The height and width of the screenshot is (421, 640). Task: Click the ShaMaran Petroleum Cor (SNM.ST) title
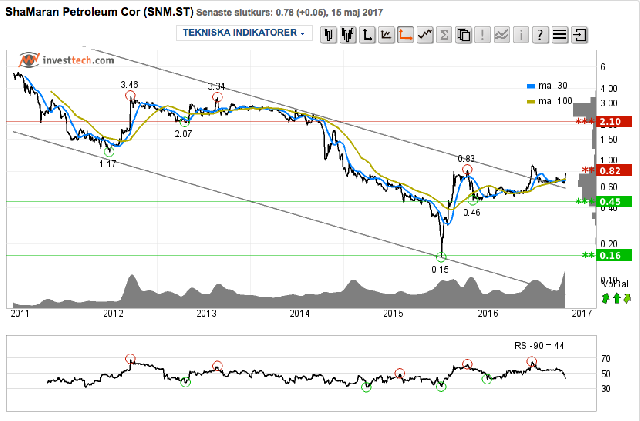99,12
